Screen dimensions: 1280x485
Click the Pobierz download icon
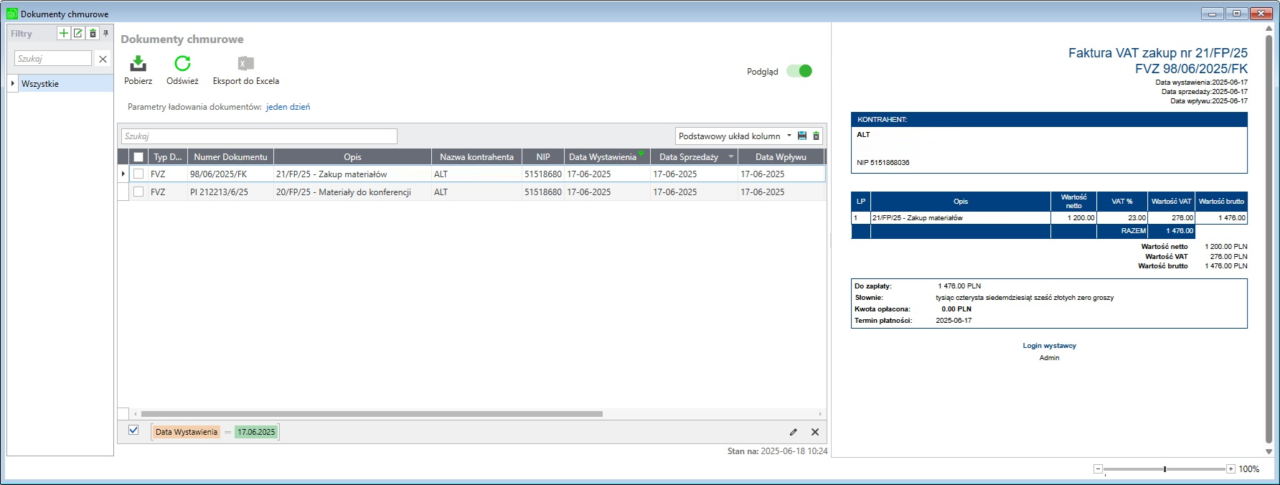click(138, 64)
